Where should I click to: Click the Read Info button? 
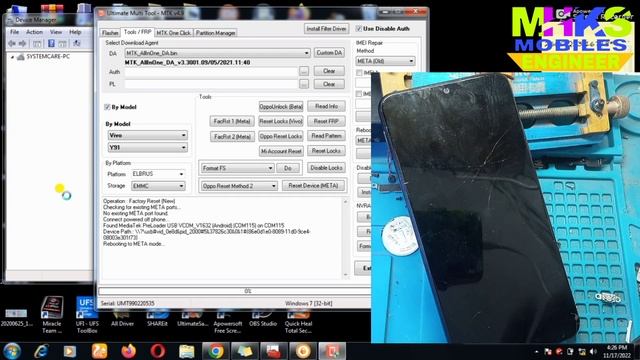(326, 106)
